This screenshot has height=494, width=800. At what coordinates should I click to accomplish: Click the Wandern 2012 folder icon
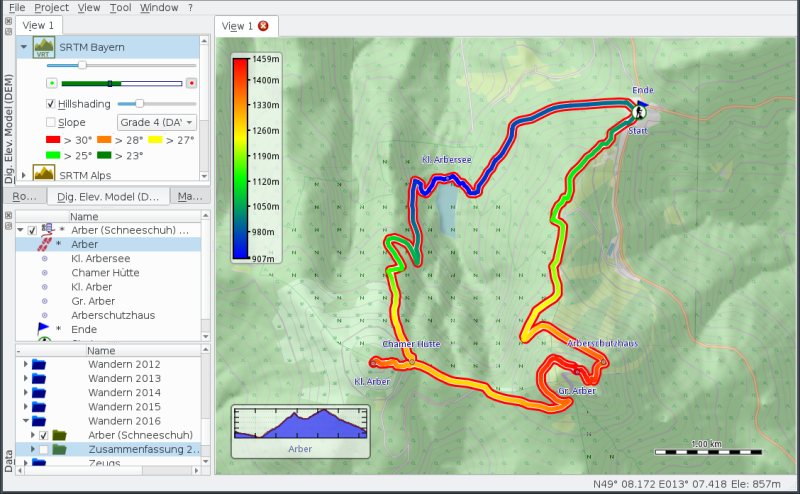[39, 364]
